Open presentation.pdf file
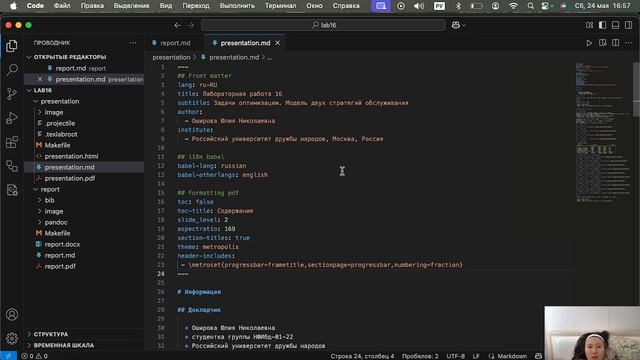640x360 pixels. tap(70, 178)
